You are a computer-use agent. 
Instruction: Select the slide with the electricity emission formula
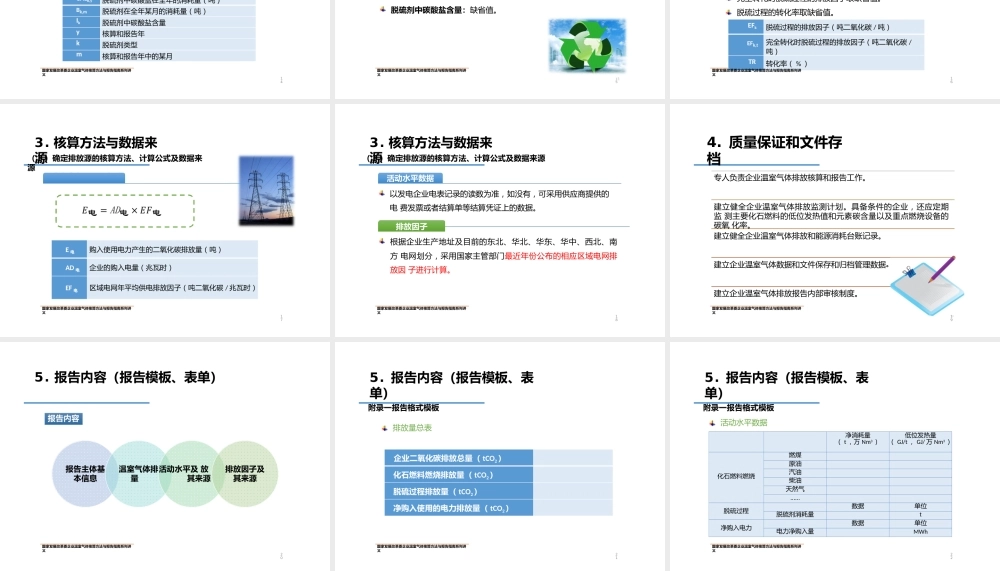tap(165, 220)
